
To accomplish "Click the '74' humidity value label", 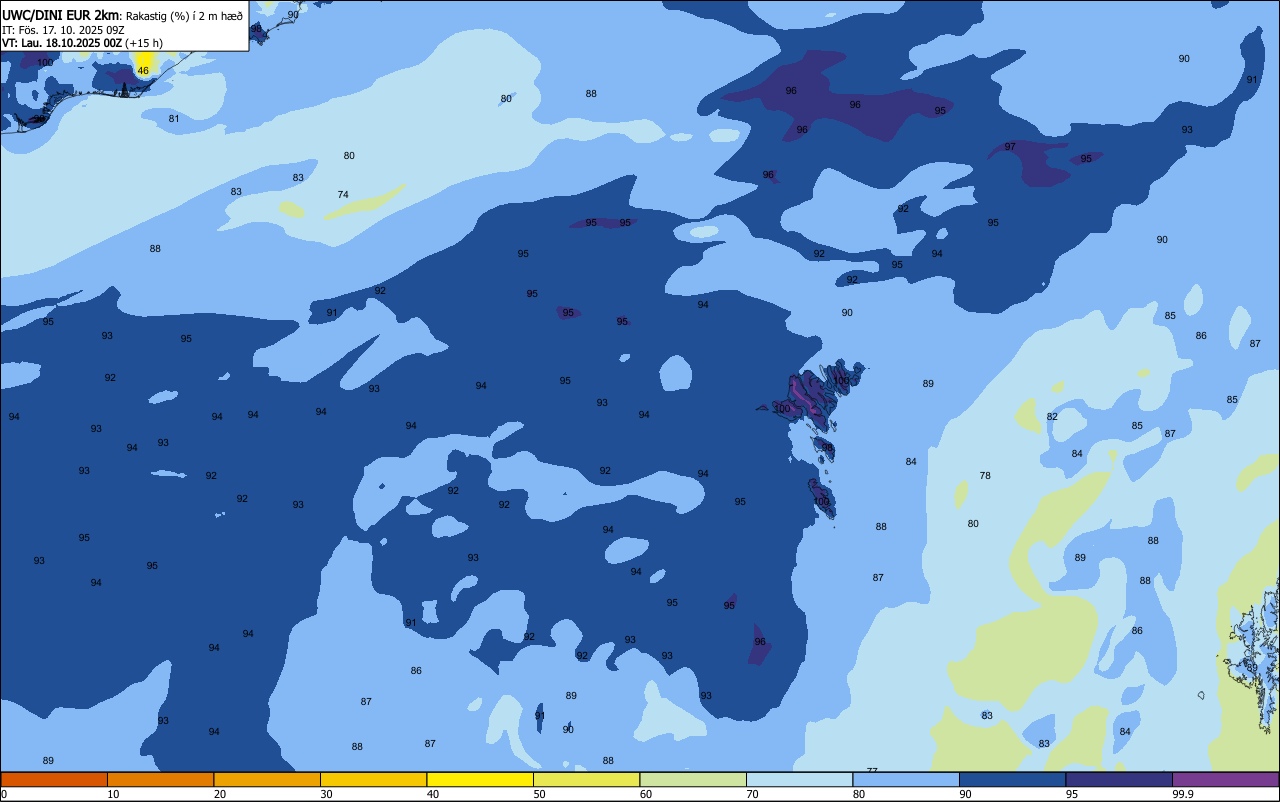I will [343, 194].
